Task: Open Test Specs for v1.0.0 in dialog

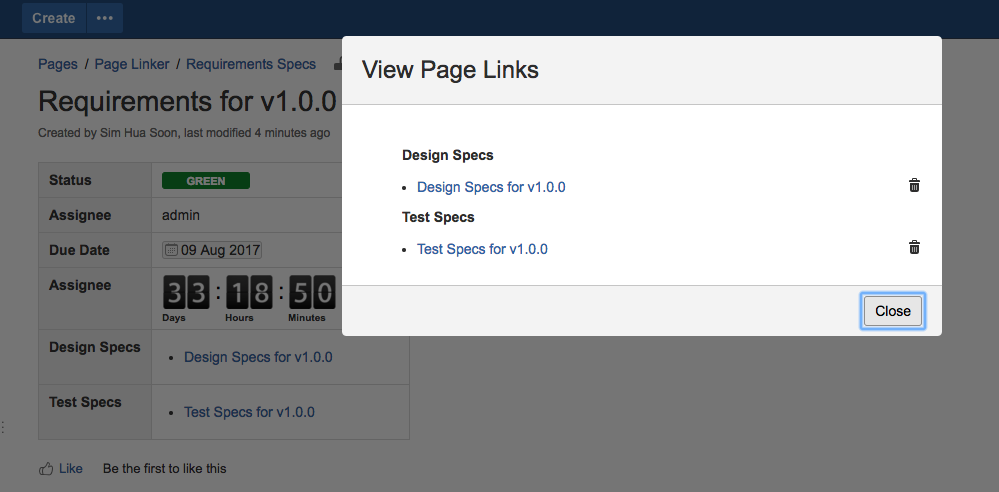Action: coord(482,249)
